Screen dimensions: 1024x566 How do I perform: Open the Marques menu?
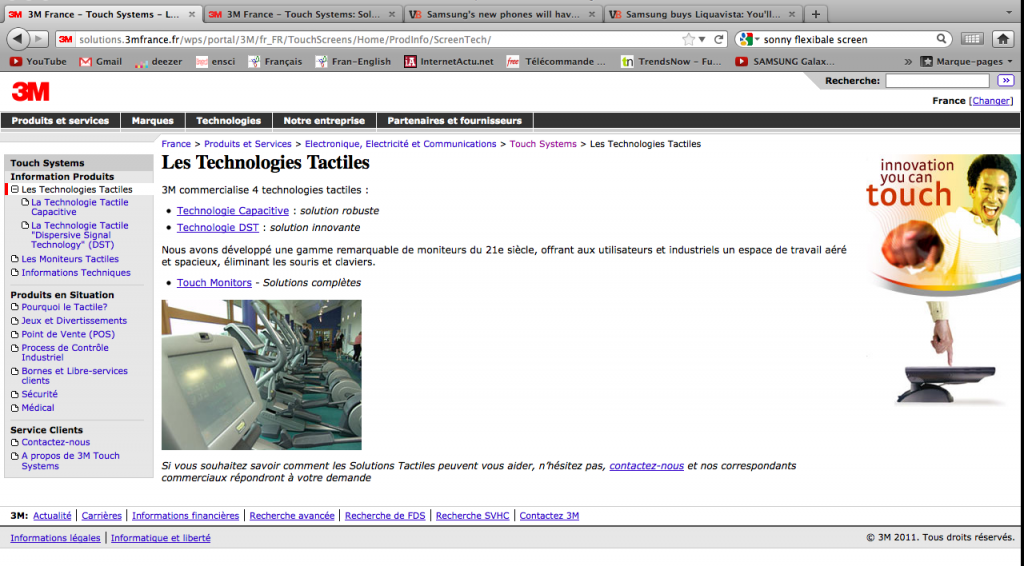[x=153, y=121]
